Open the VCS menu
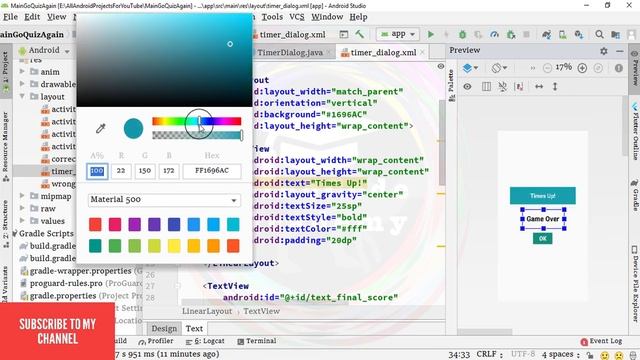This screenshot has width=640, height=360. (297, 17)
